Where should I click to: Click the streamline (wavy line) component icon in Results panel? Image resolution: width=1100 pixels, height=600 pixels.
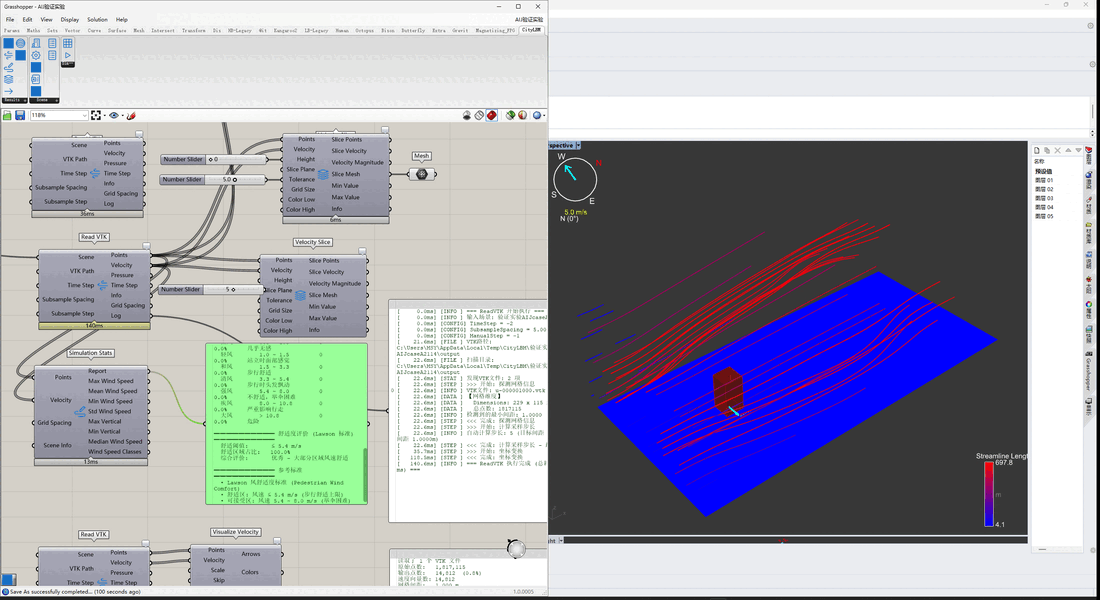point(8,67)
